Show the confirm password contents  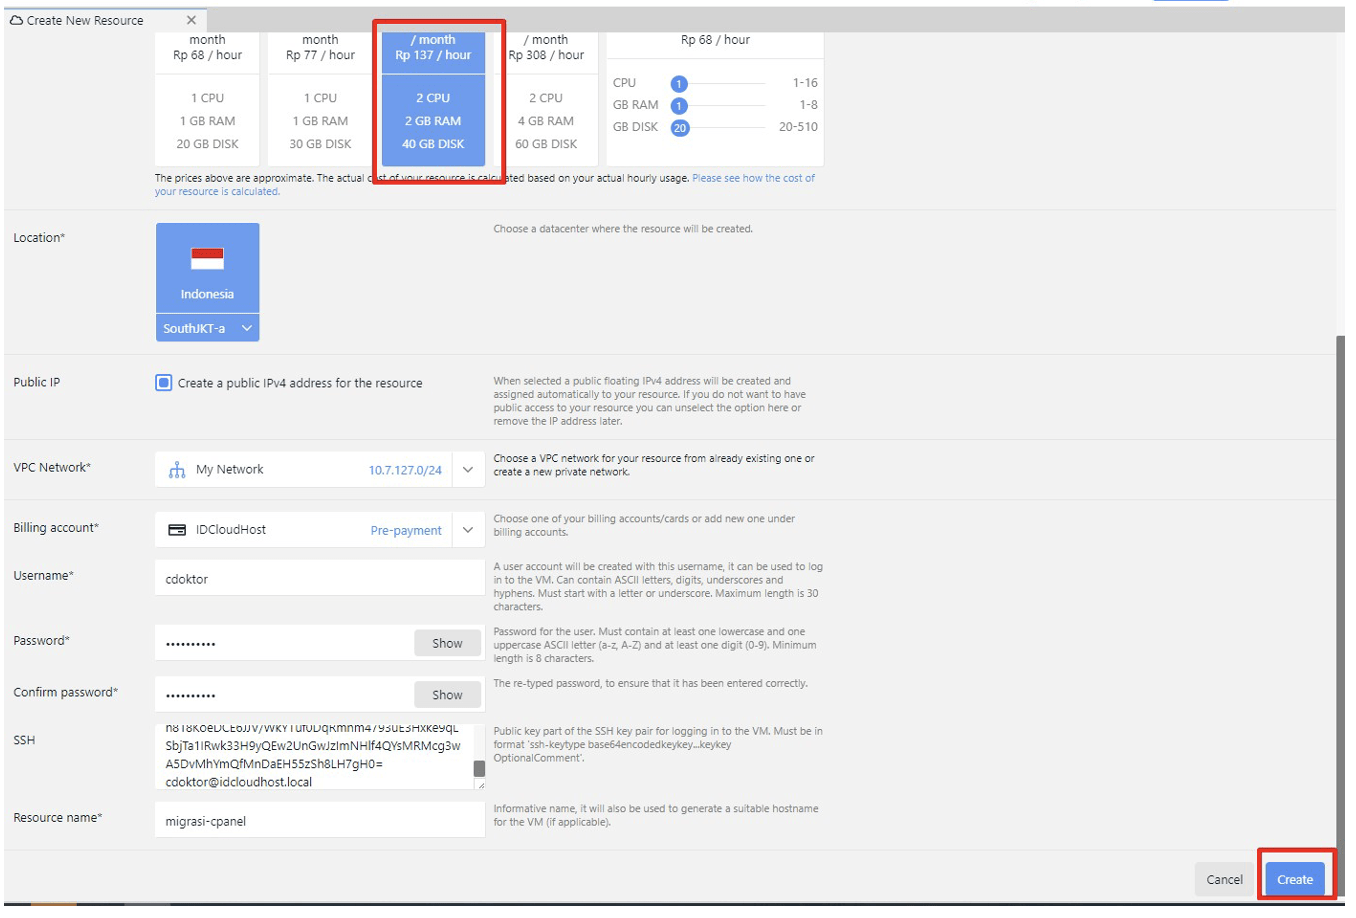[x=447, y=694]
